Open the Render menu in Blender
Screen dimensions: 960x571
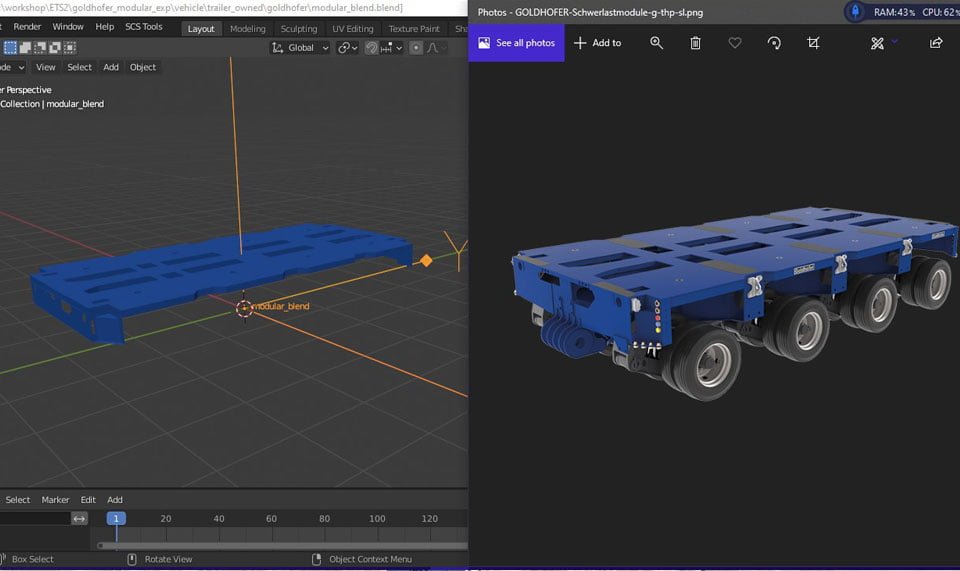pos(27,27)
